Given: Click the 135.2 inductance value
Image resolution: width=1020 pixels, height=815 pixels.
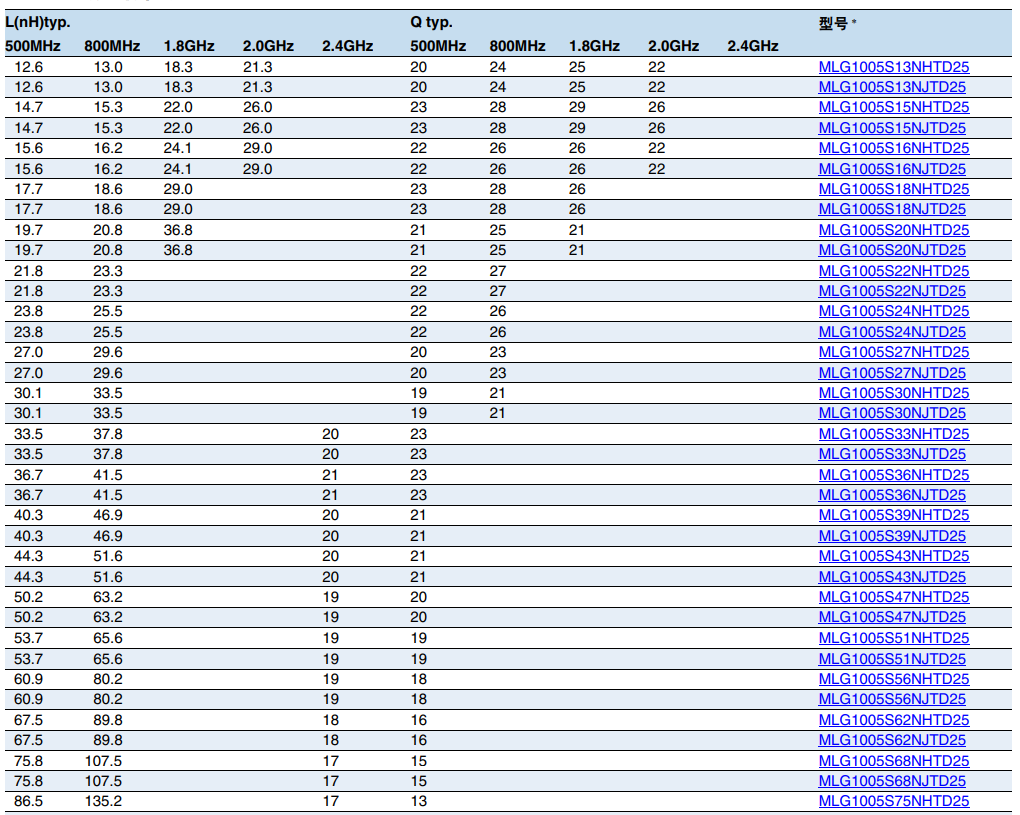Looking at the screenshot, I should (103, 802).
